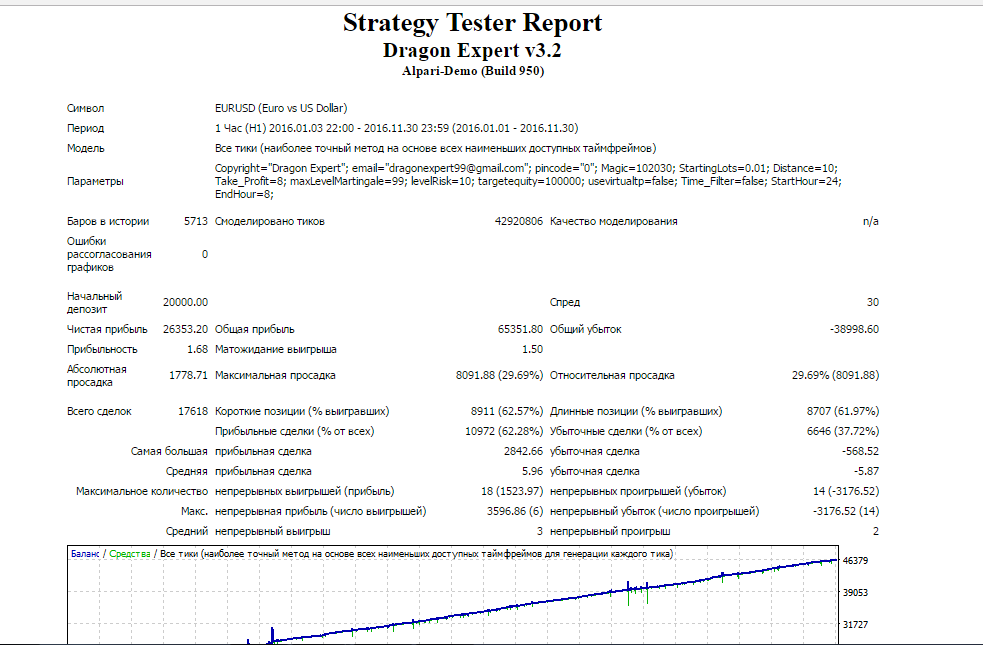Click Всего сделок value 17618

(x=192, y=412)
